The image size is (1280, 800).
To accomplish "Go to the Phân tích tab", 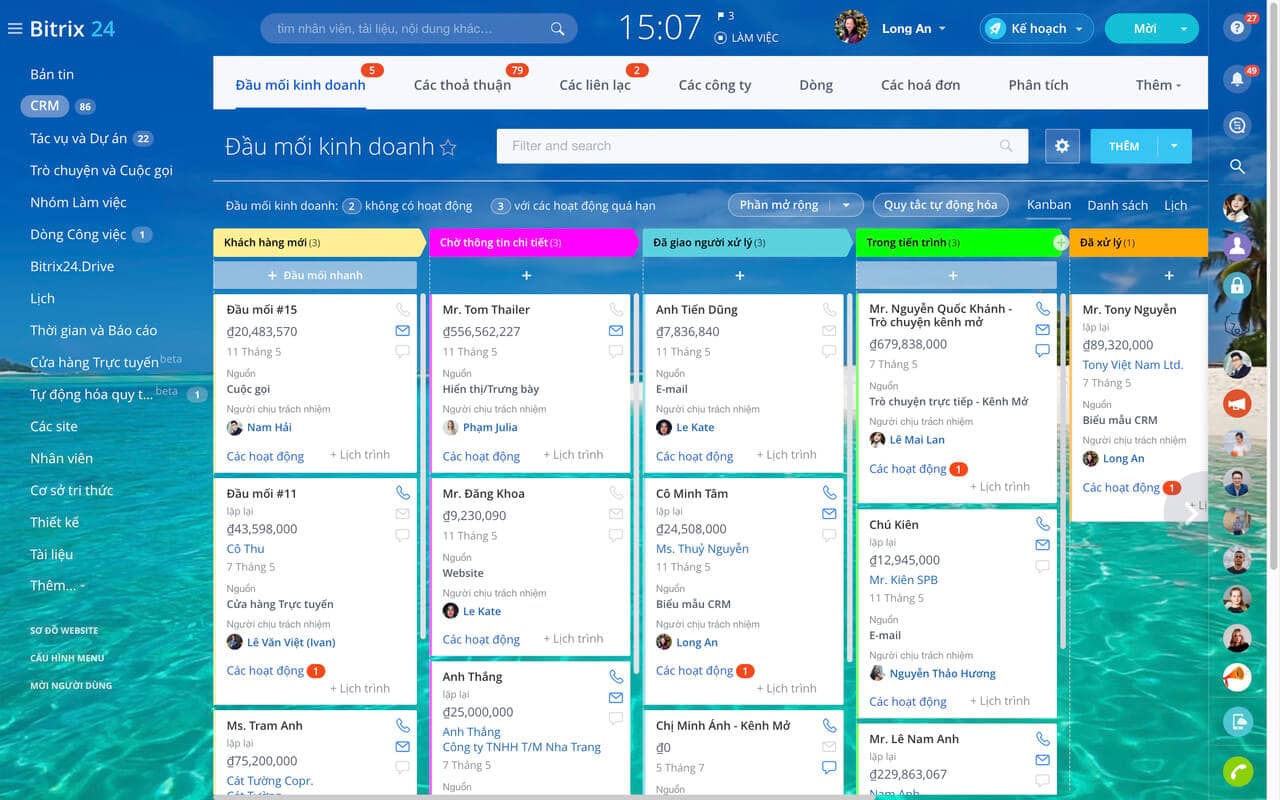I will (x=1038, y=85).
